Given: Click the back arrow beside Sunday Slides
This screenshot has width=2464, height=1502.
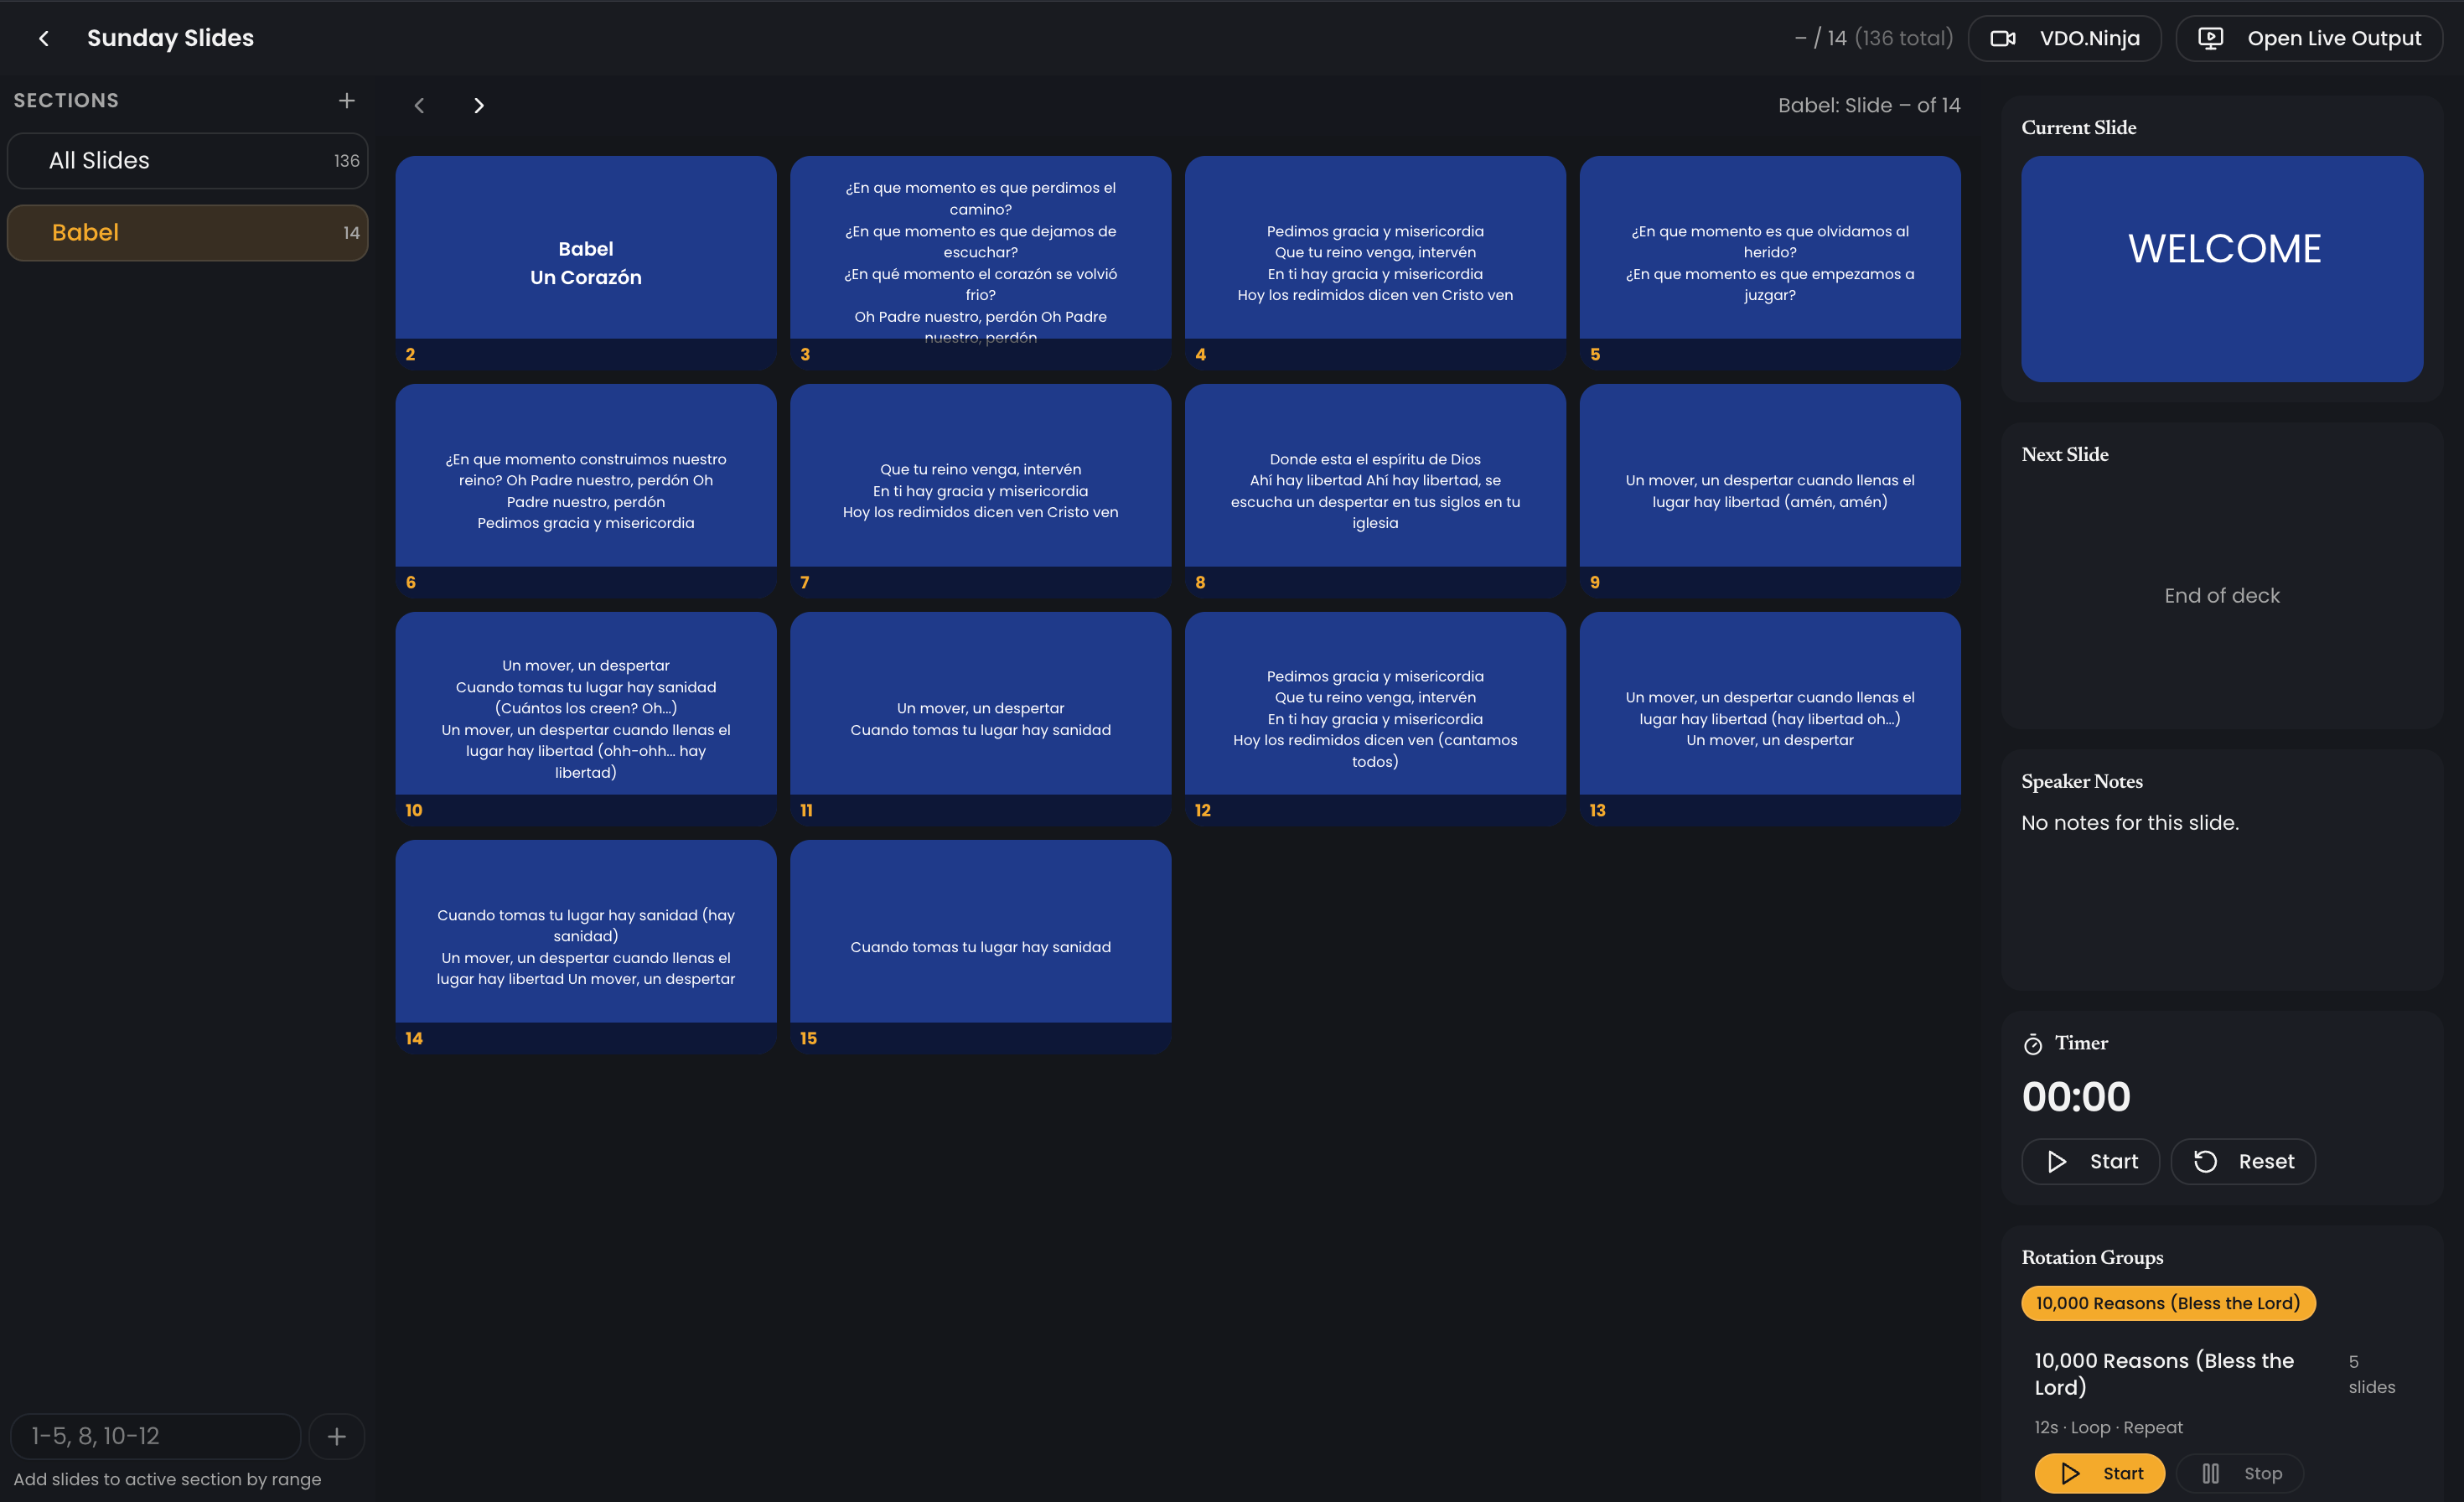Looking at the screenshot, I should (44, 38).
